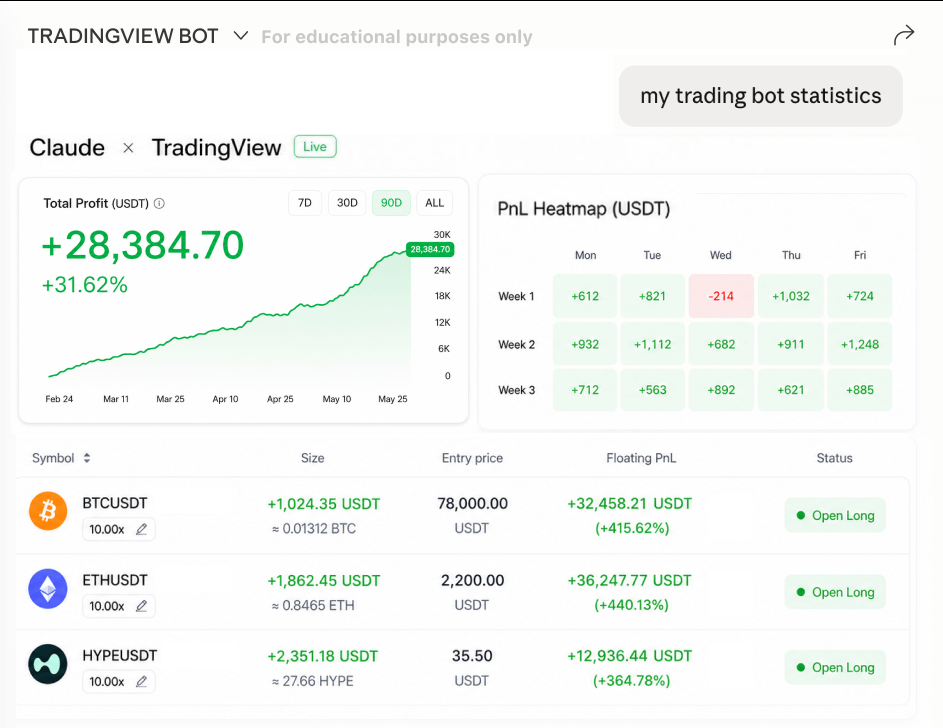Click Week 1 Friday cell +724
Screen dimensions: 943x728
pyautogui.click(x=860, y=296)
